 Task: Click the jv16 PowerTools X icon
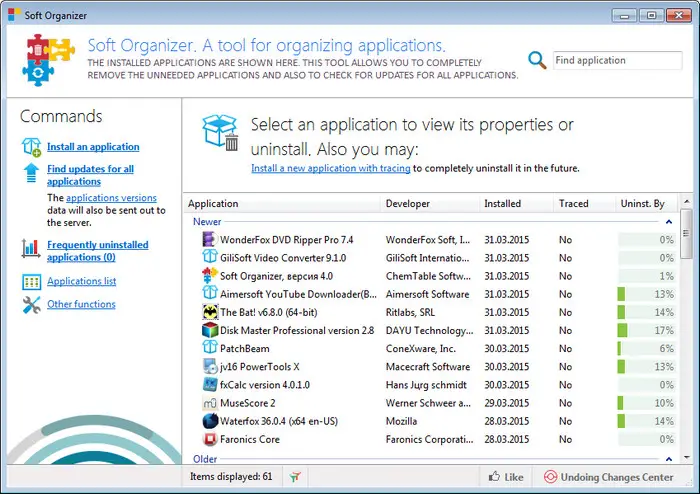pyautogui.click(x=210, y=366)
